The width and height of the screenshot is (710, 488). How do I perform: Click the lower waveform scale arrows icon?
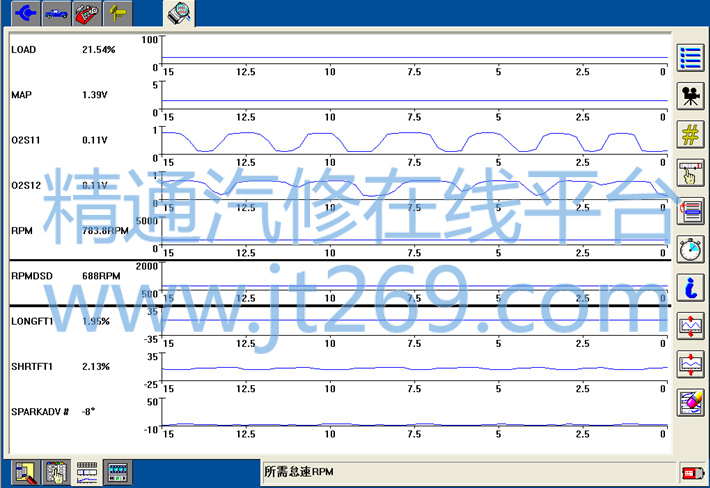pos(691,364)
